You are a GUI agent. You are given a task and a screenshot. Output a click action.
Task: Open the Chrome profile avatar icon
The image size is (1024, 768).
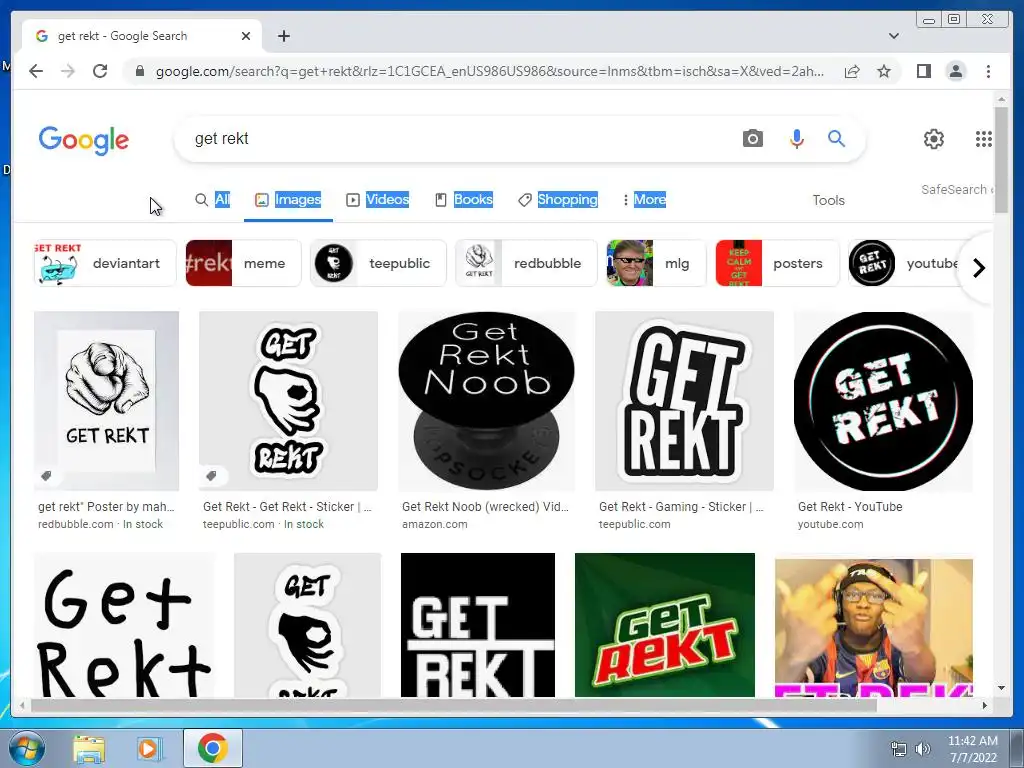click(x=955, y=71)
